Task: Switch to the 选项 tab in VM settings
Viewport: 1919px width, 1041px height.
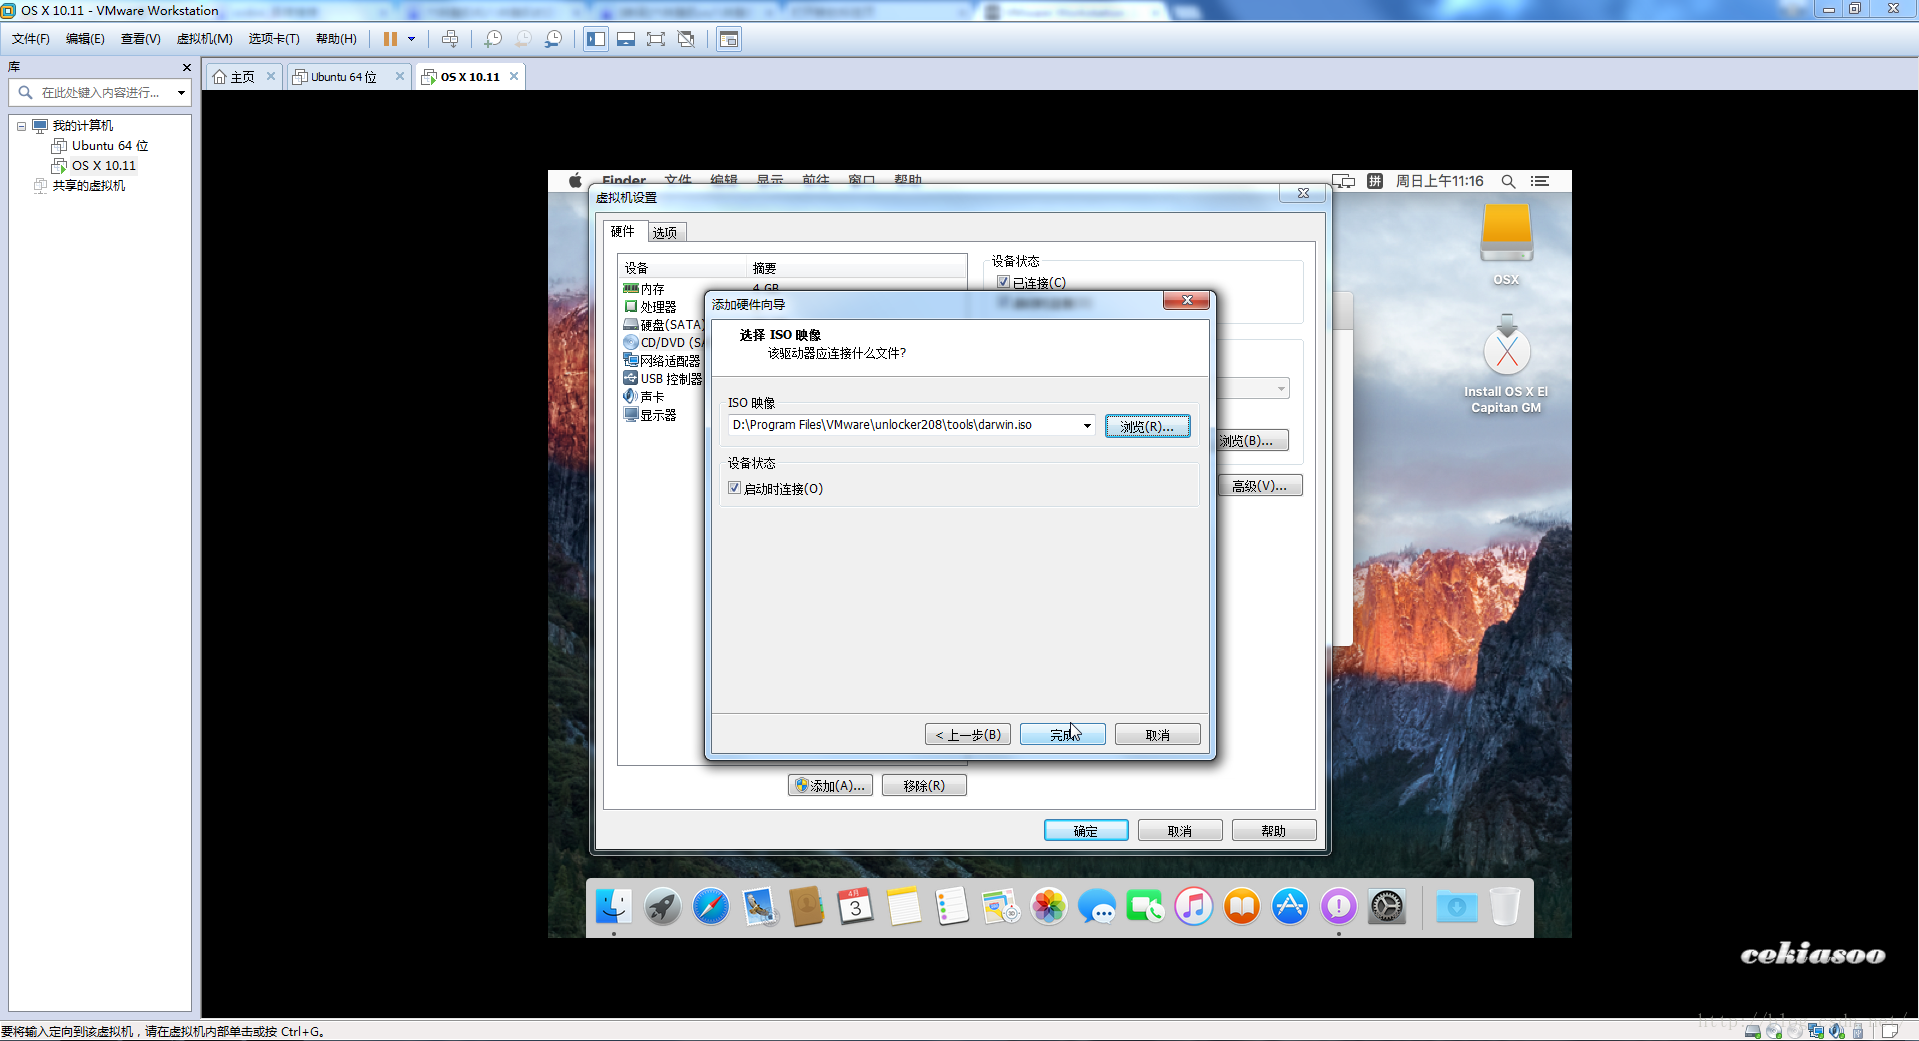Action: [x=665, y=232]
